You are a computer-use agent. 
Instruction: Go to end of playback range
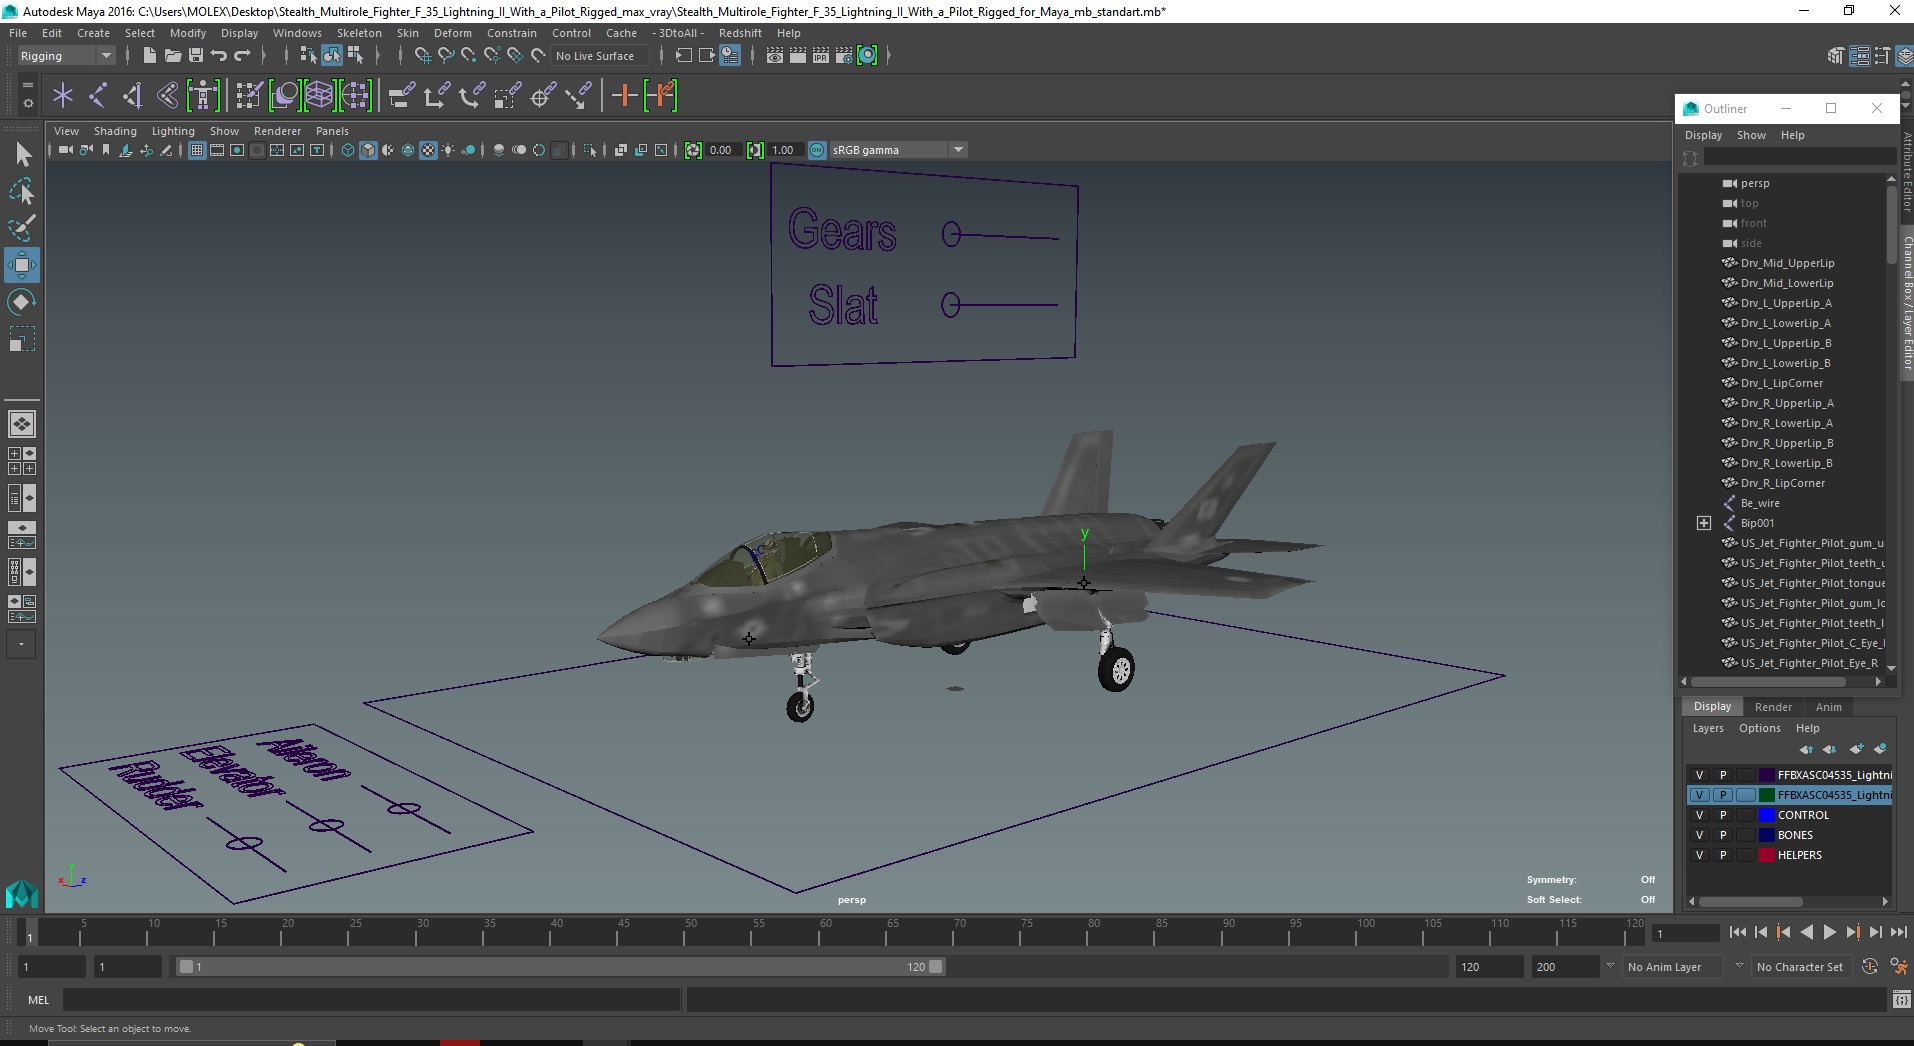1898,932
